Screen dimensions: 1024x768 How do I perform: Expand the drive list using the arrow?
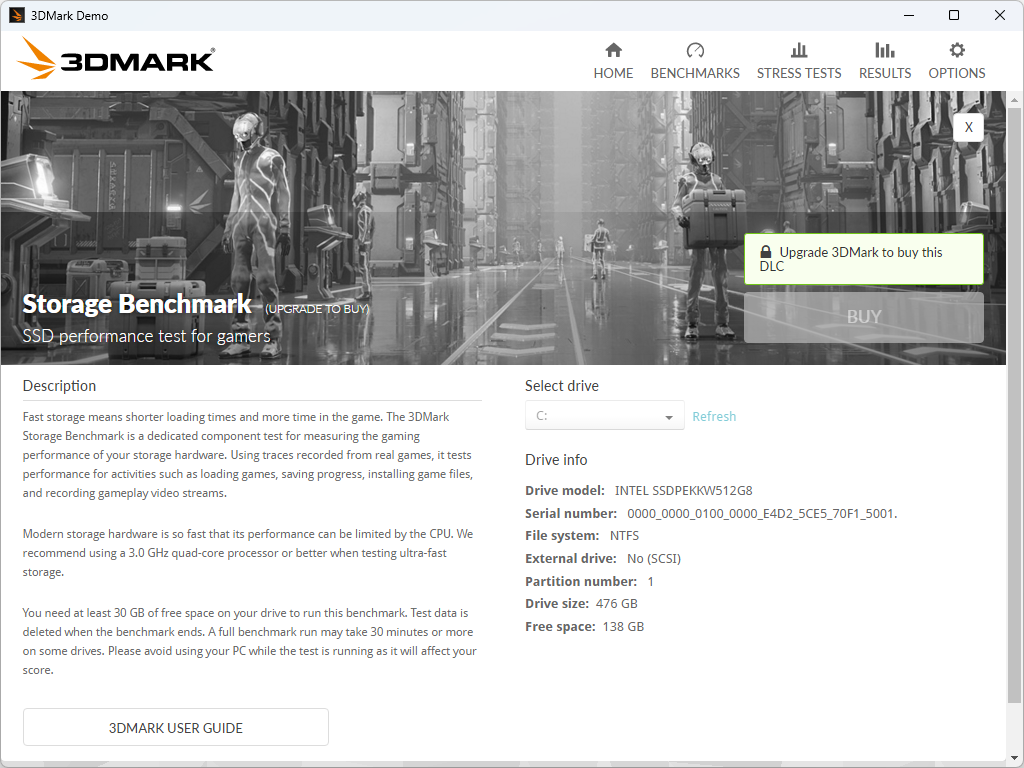tap(668, 415)
